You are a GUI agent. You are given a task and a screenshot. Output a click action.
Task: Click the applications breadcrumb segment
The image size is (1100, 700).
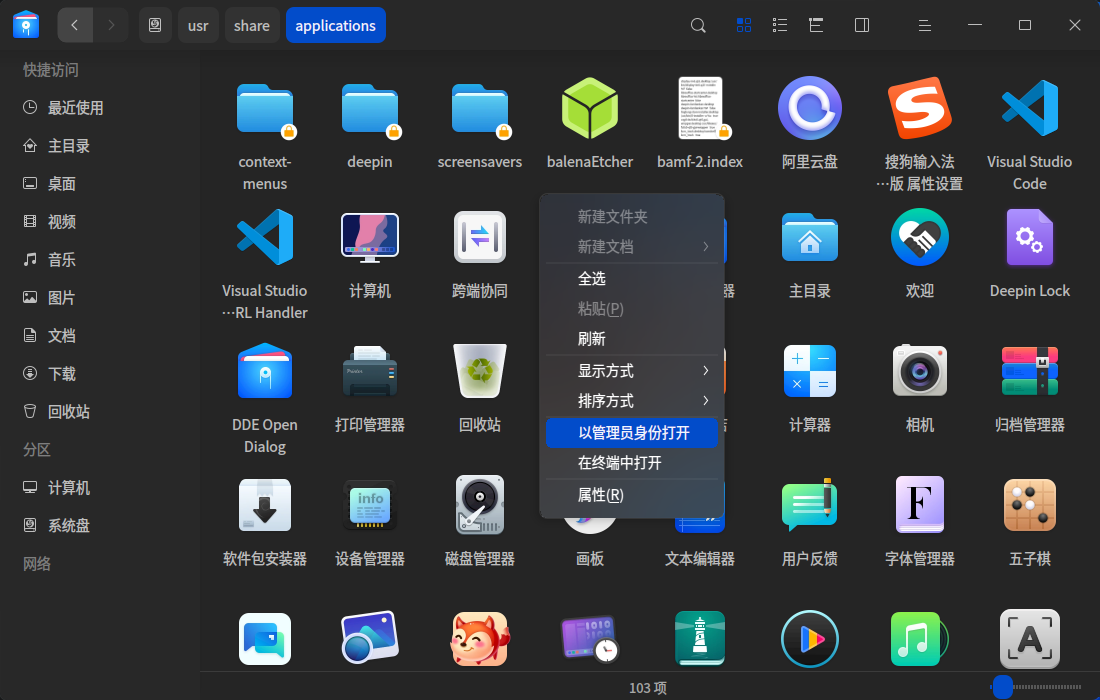[335, 25]
